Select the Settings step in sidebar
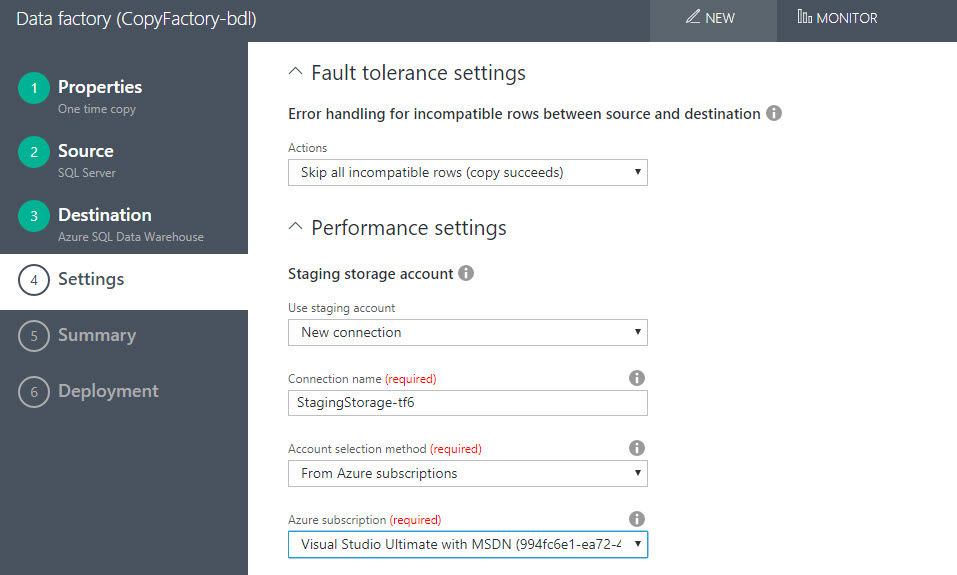 (x=90, y=279)
